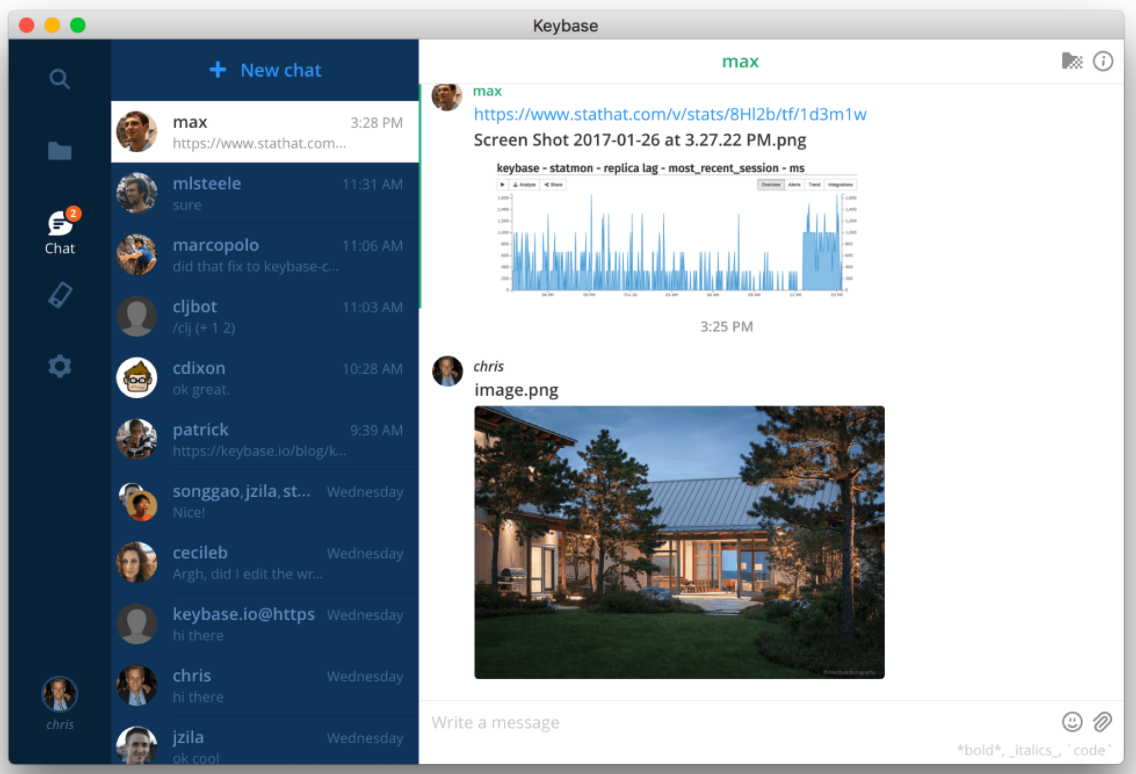Open the chat folder icon in header

1072,61
